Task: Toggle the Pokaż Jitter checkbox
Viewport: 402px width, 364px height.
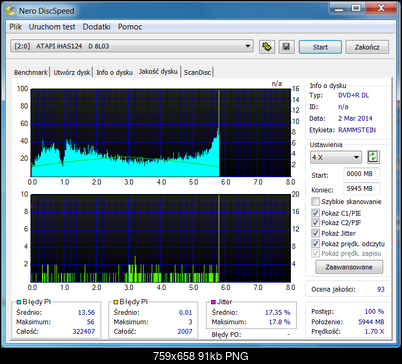Action: (315, 233)
